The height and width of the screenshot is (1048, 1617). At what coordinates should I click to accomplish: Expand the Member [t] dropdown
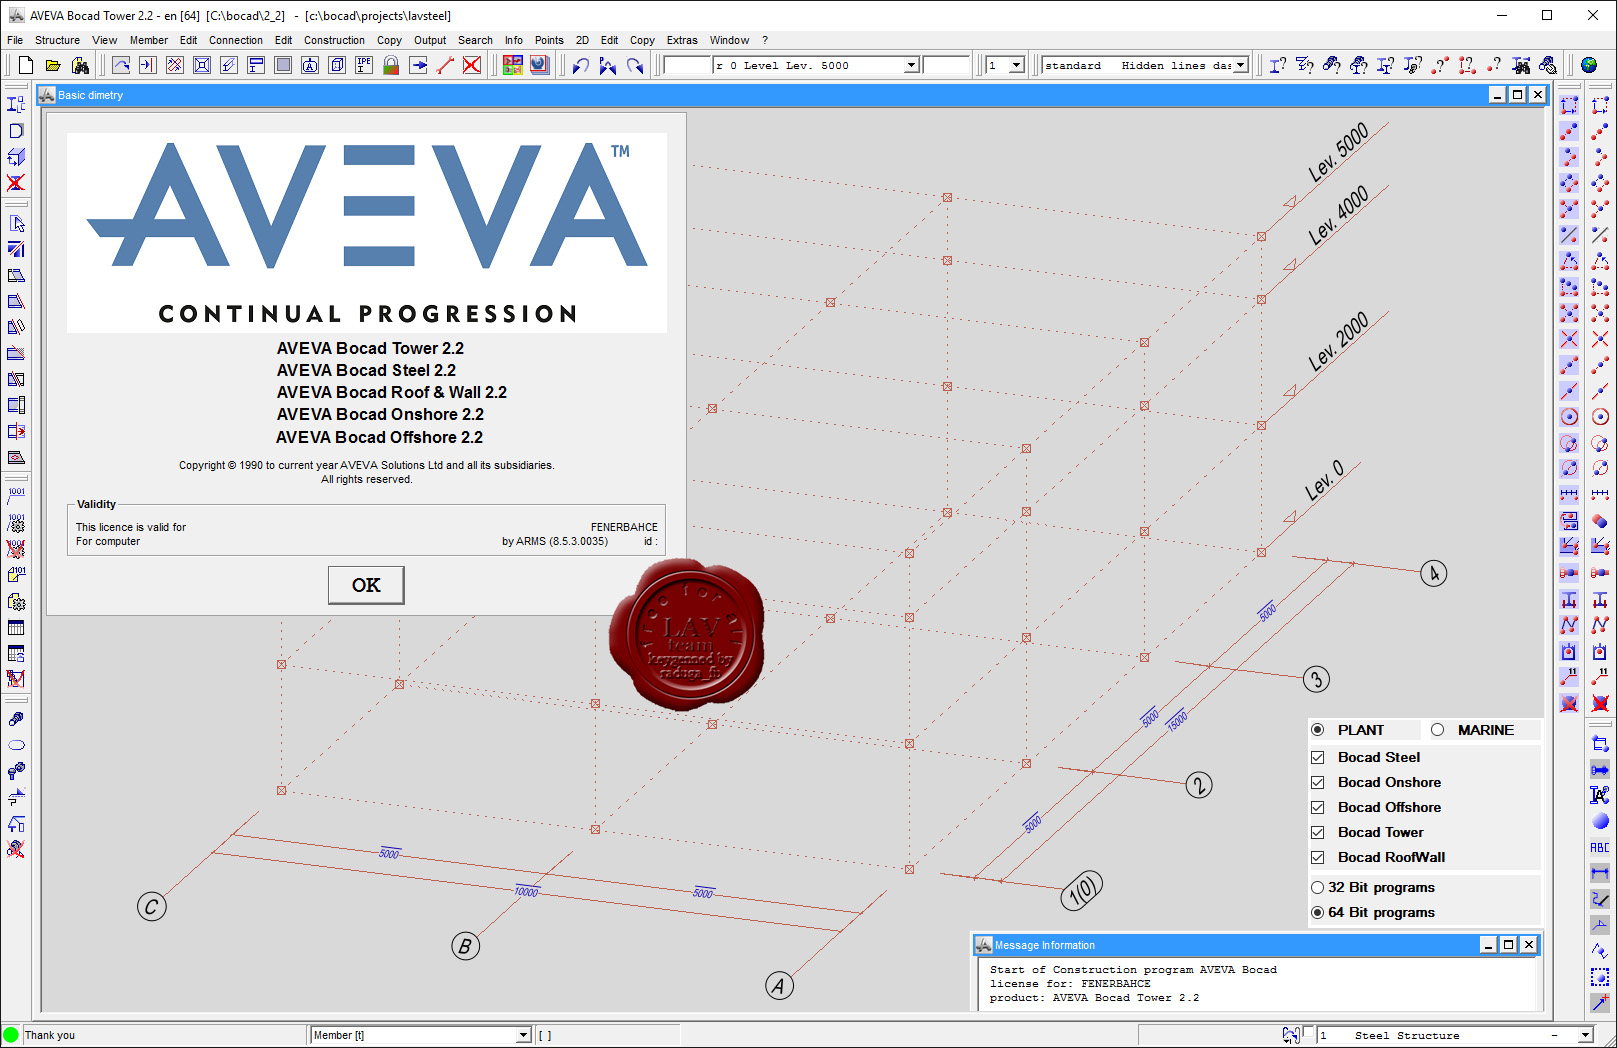523,1035
